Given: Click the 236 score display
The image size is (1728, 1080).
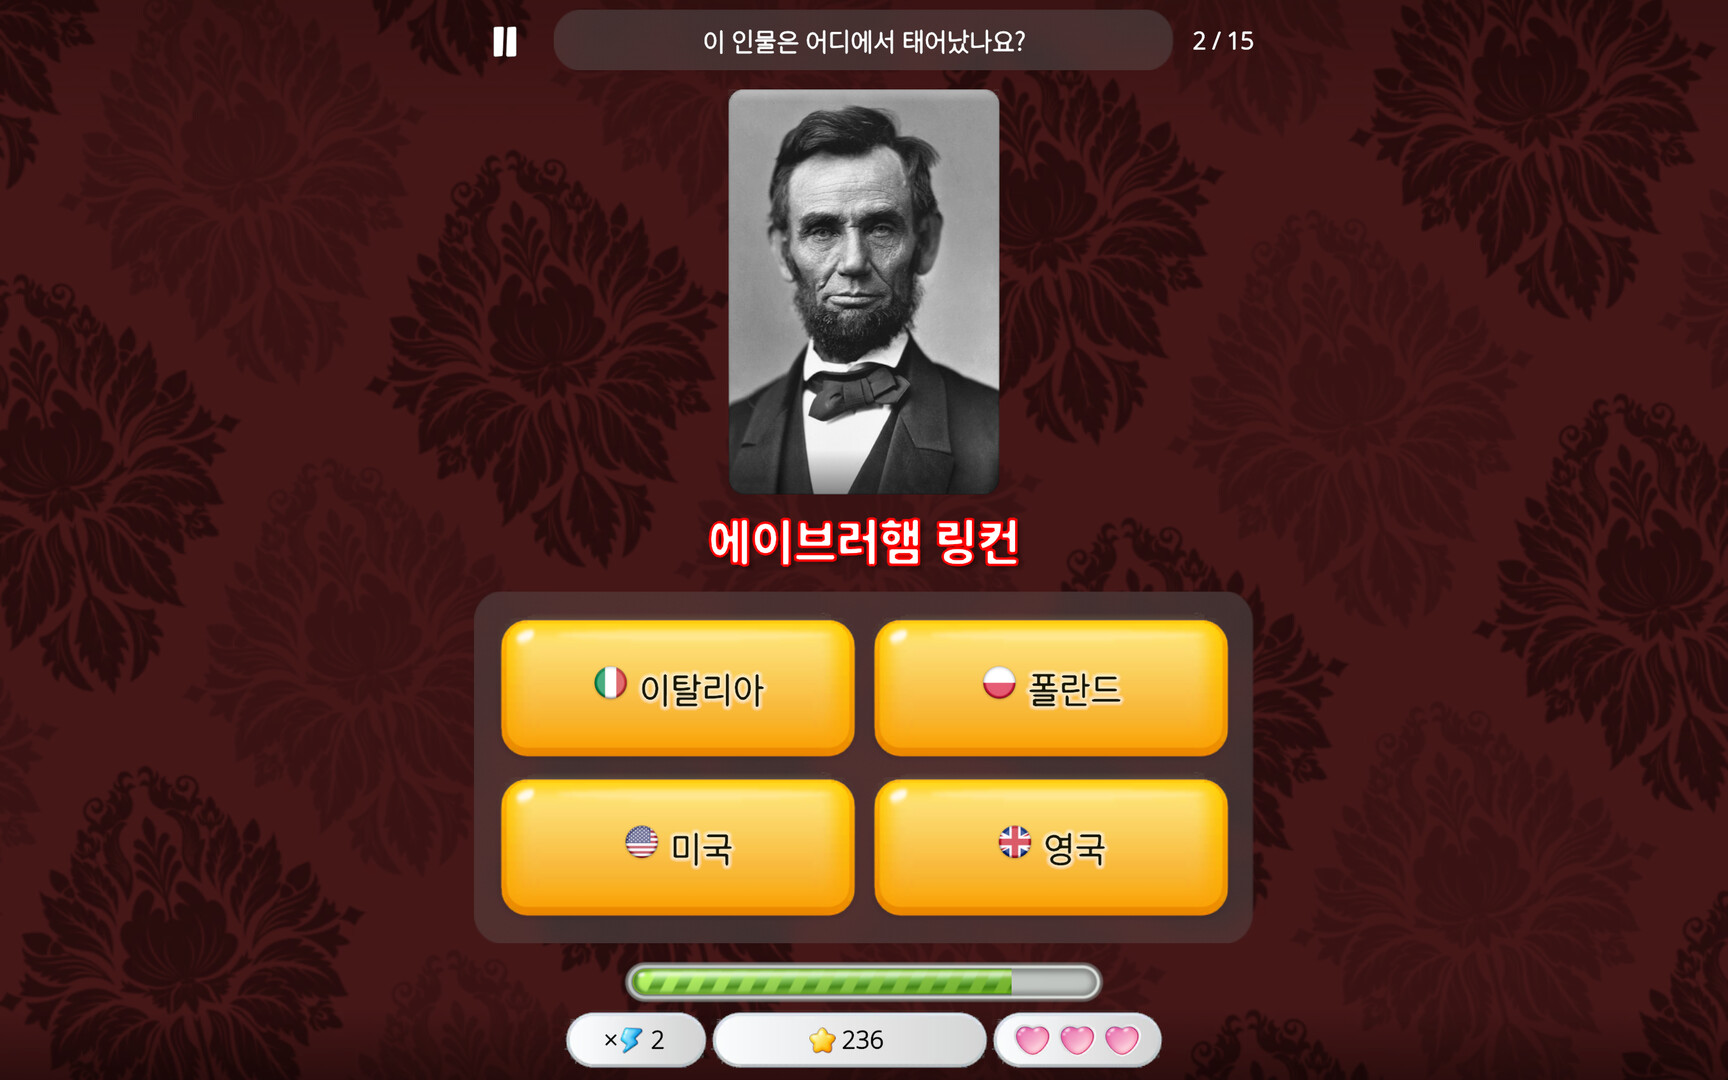Looking at the screenshot, I should (849, 1040).
